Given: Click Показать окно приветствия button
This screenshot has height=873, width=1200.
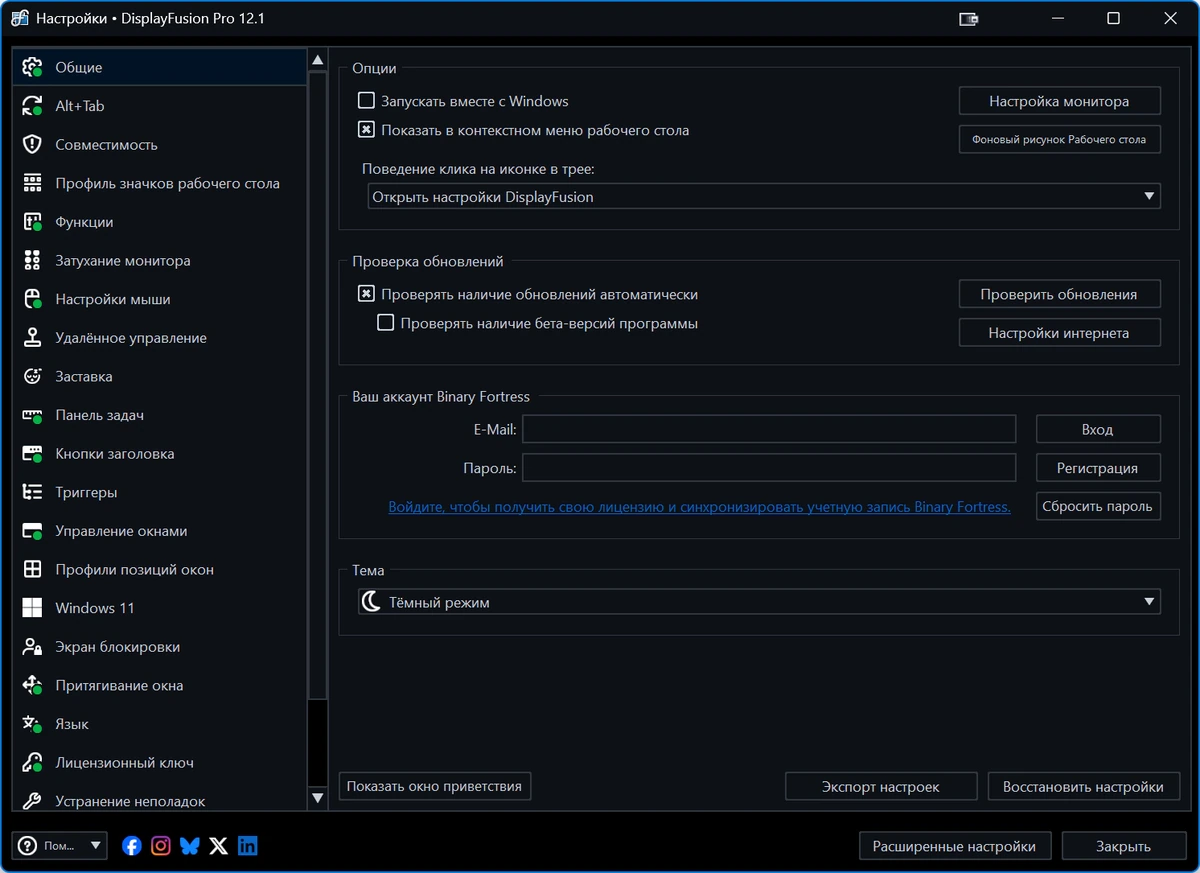Looking at the screenshot, I should pos(435,786).
